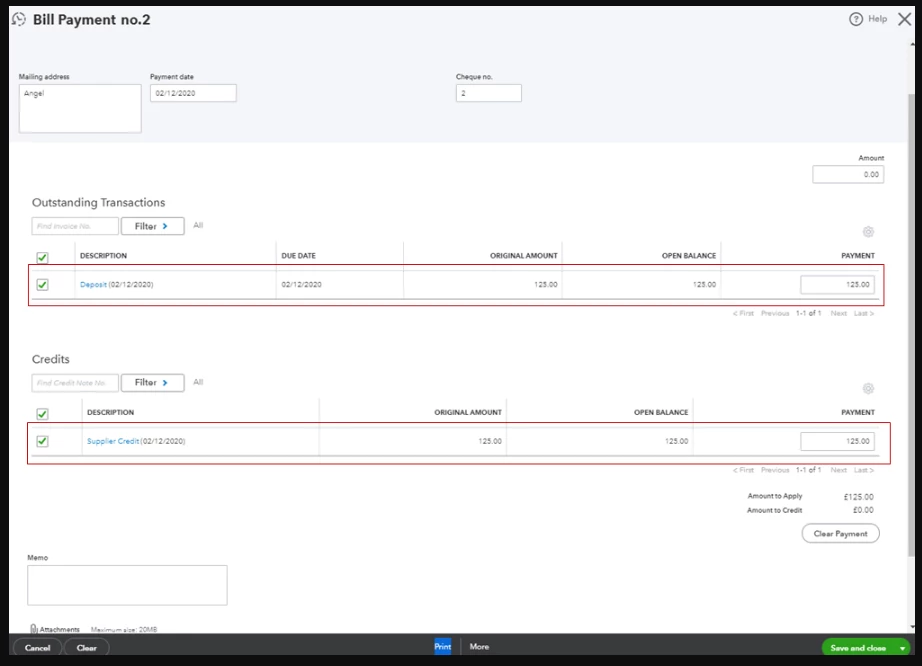Viewport: 922px width, 666px height.
Task: Click the All label beside Outstanding Transactions Filter
Action: (x=198, y=225)
